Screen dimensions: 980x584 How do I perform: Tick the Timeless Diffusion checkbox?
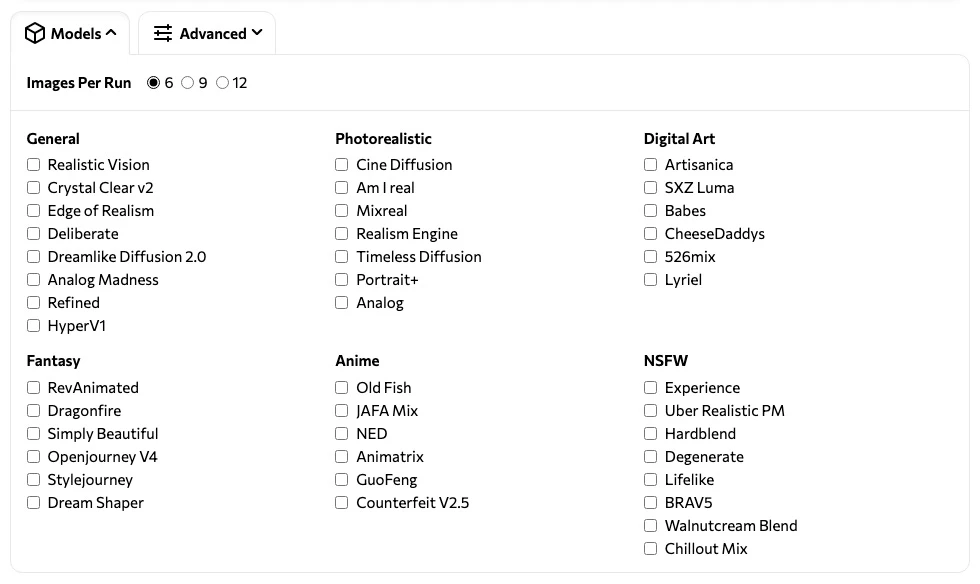coord(342,257)
